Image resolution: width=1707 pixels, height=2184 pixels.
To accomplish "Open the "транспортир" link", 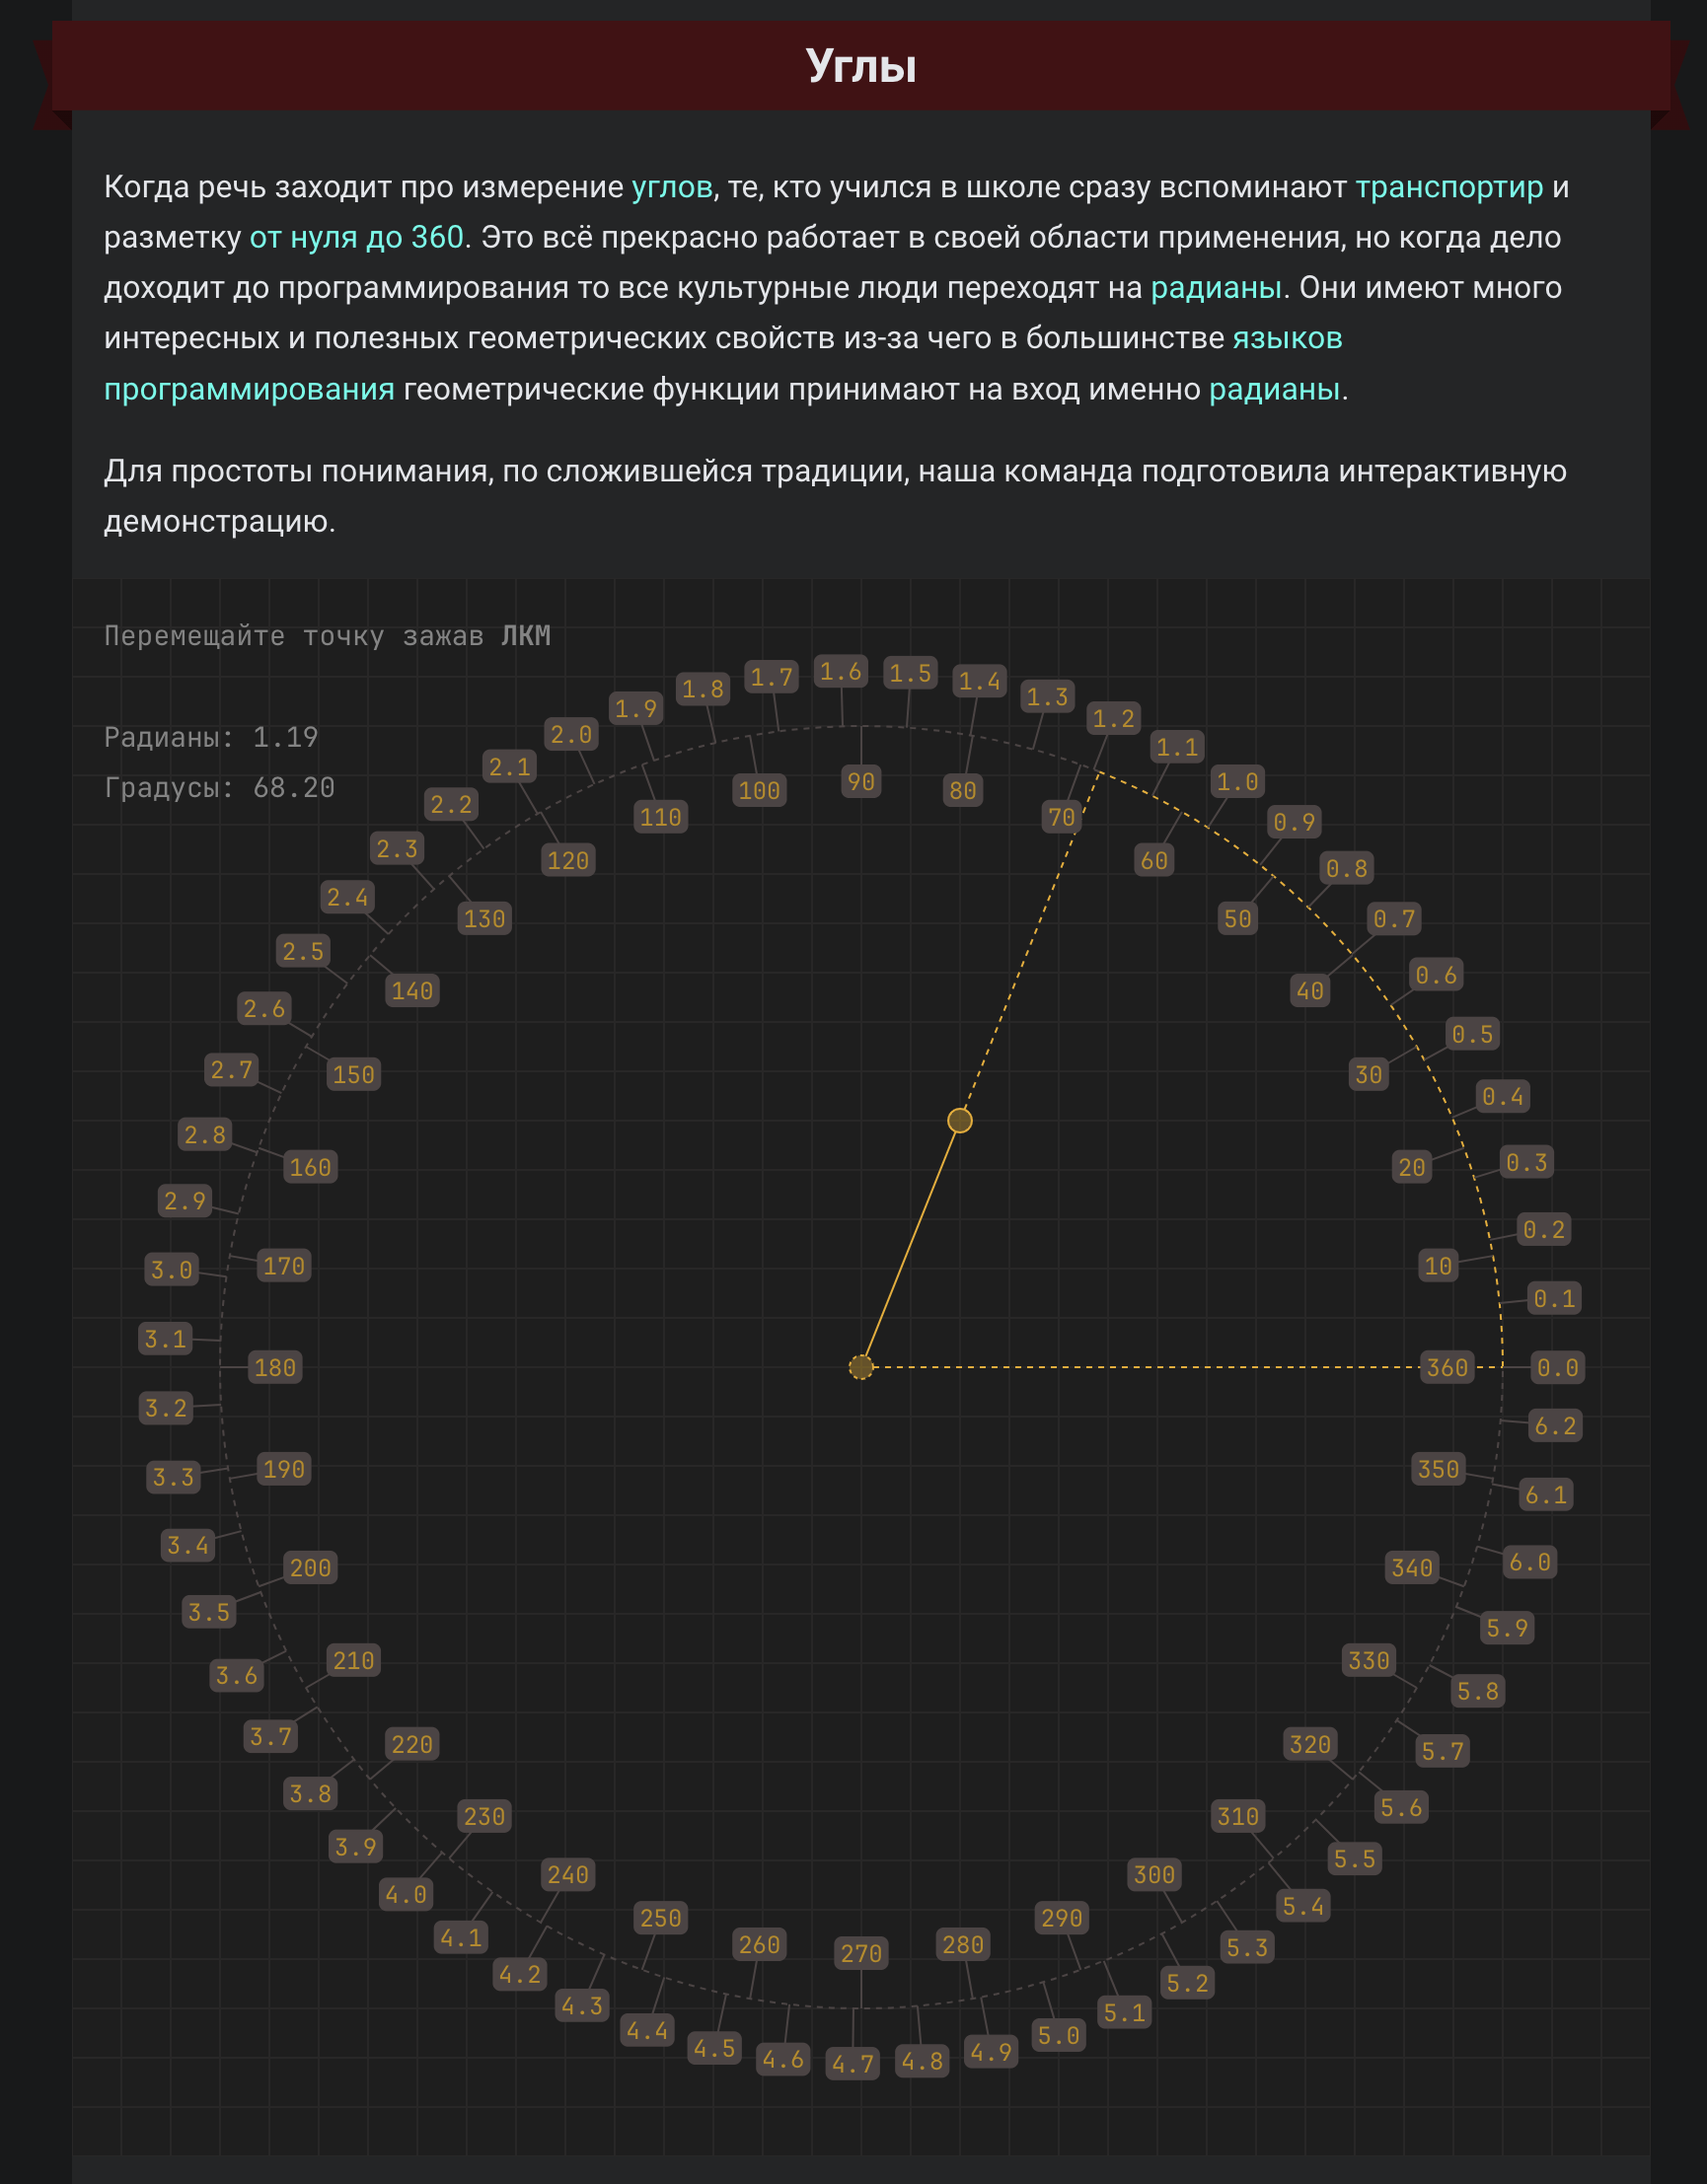I will (1448, 187).
